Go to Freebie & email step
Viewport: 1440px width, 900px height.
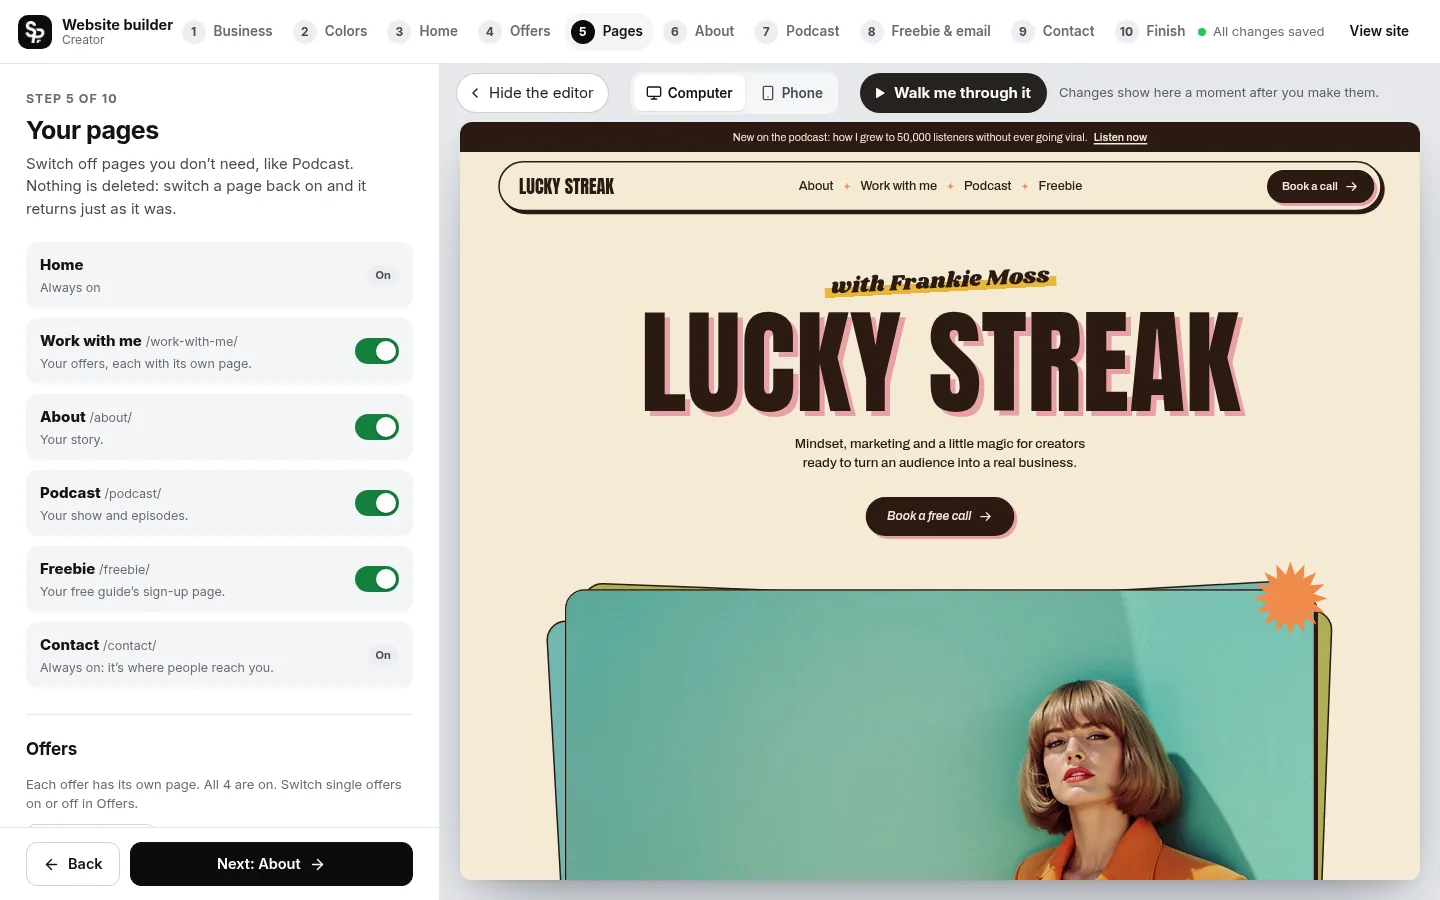tap(926, 32)
